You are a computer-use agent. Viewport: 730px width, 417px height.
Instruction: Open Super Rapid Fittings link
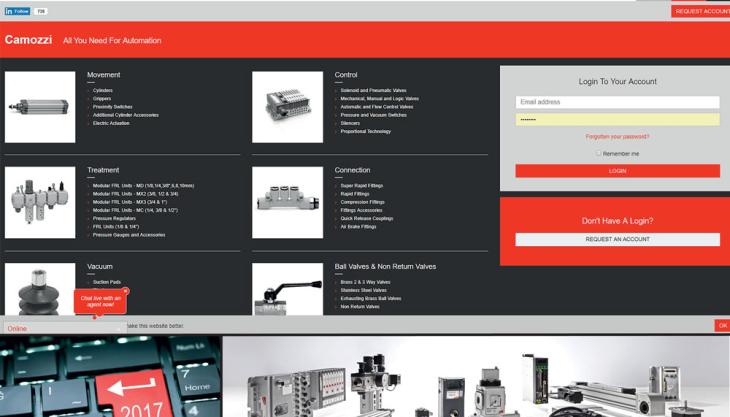pos(362,186)
